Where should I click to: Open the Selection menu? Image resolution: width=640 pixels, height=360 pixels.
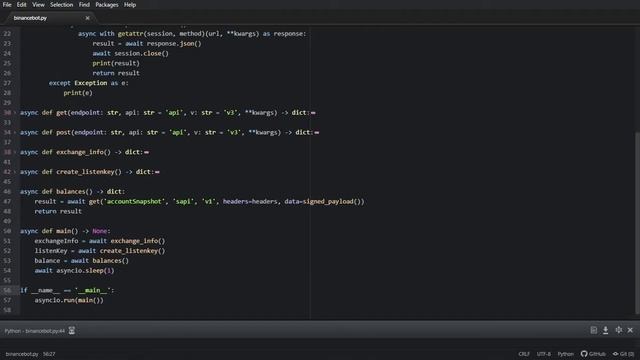click(x=62, y=4)
